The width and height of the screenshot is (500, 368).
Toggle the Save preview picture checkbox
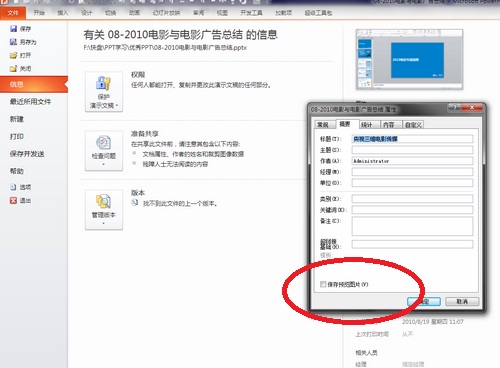pos(323,284)
